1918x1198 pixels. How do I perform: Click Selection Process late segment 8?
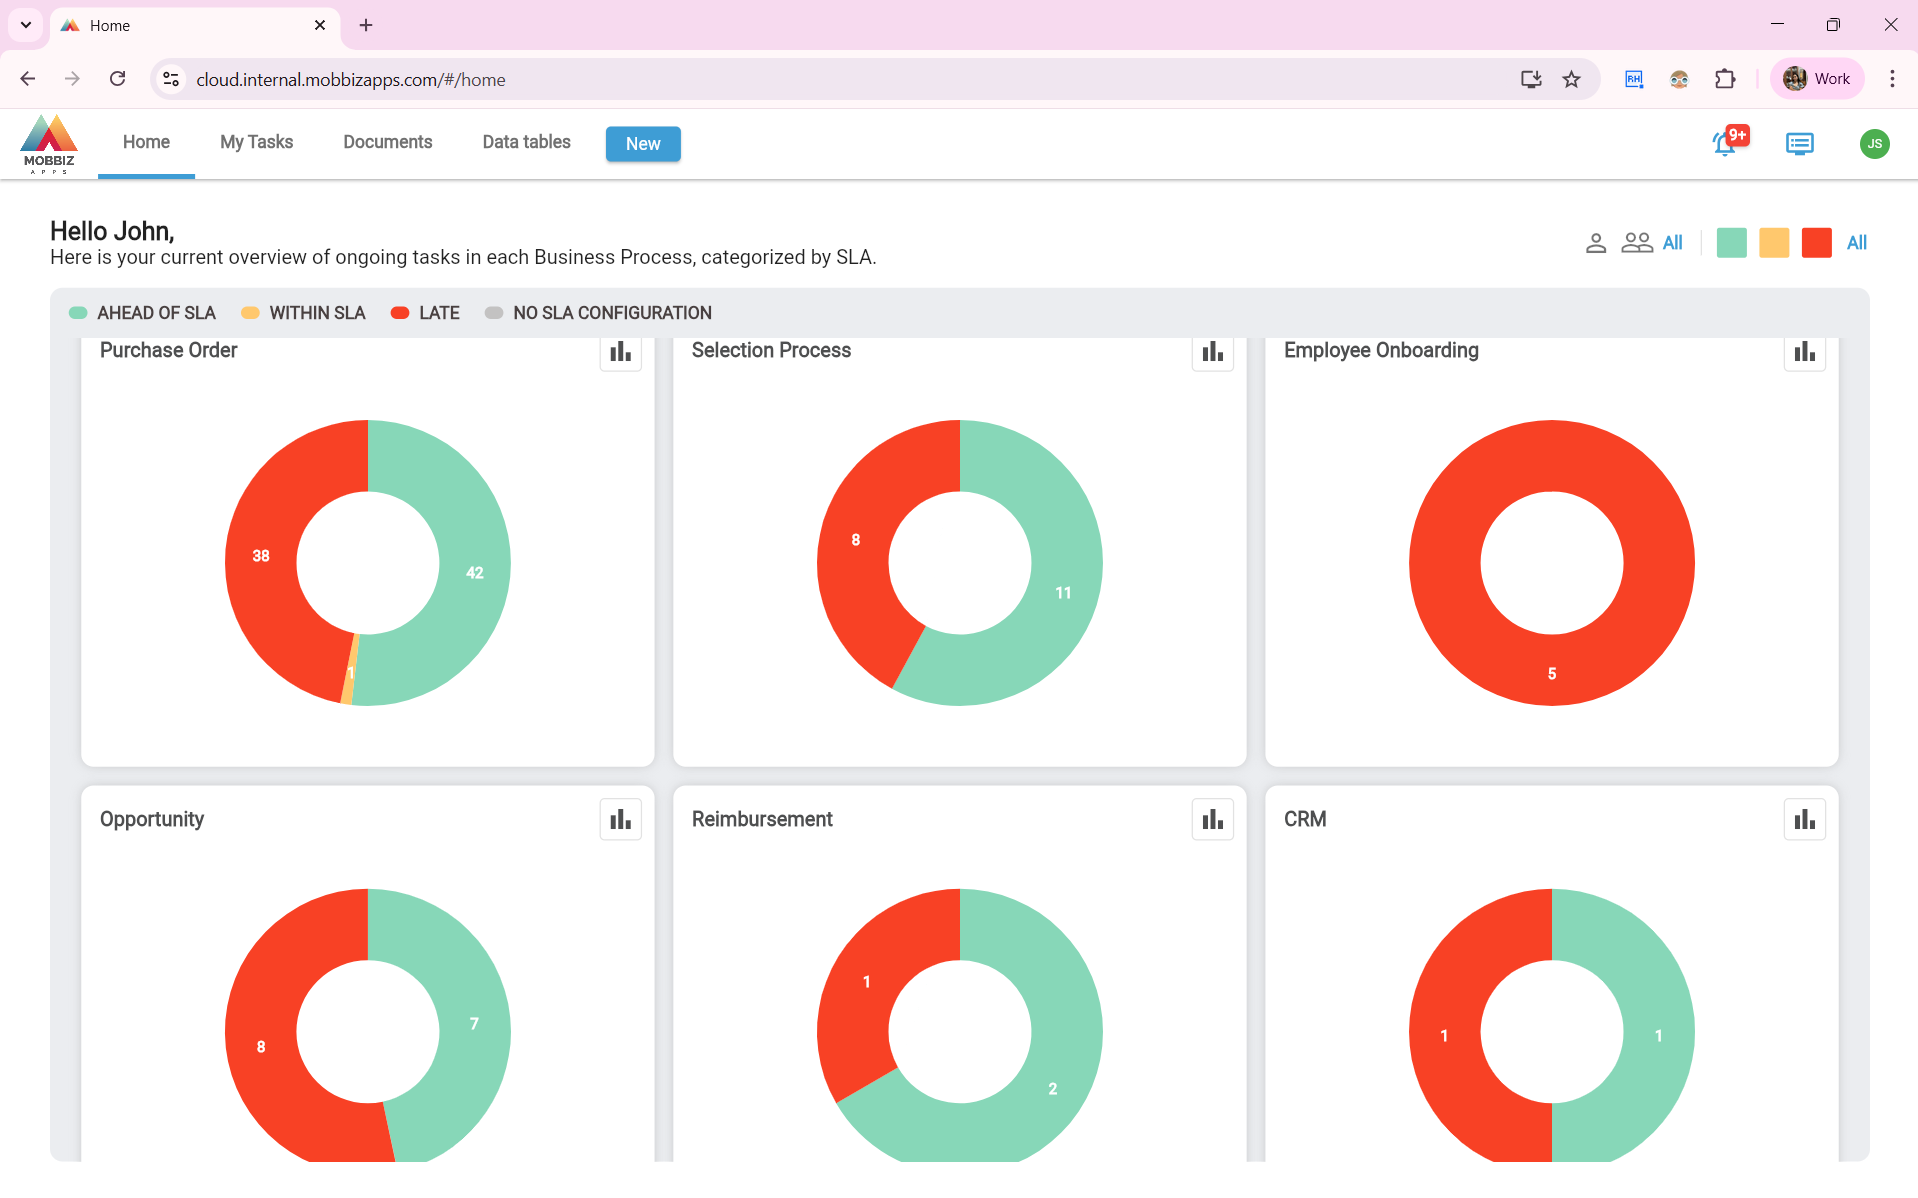(855, 540)
